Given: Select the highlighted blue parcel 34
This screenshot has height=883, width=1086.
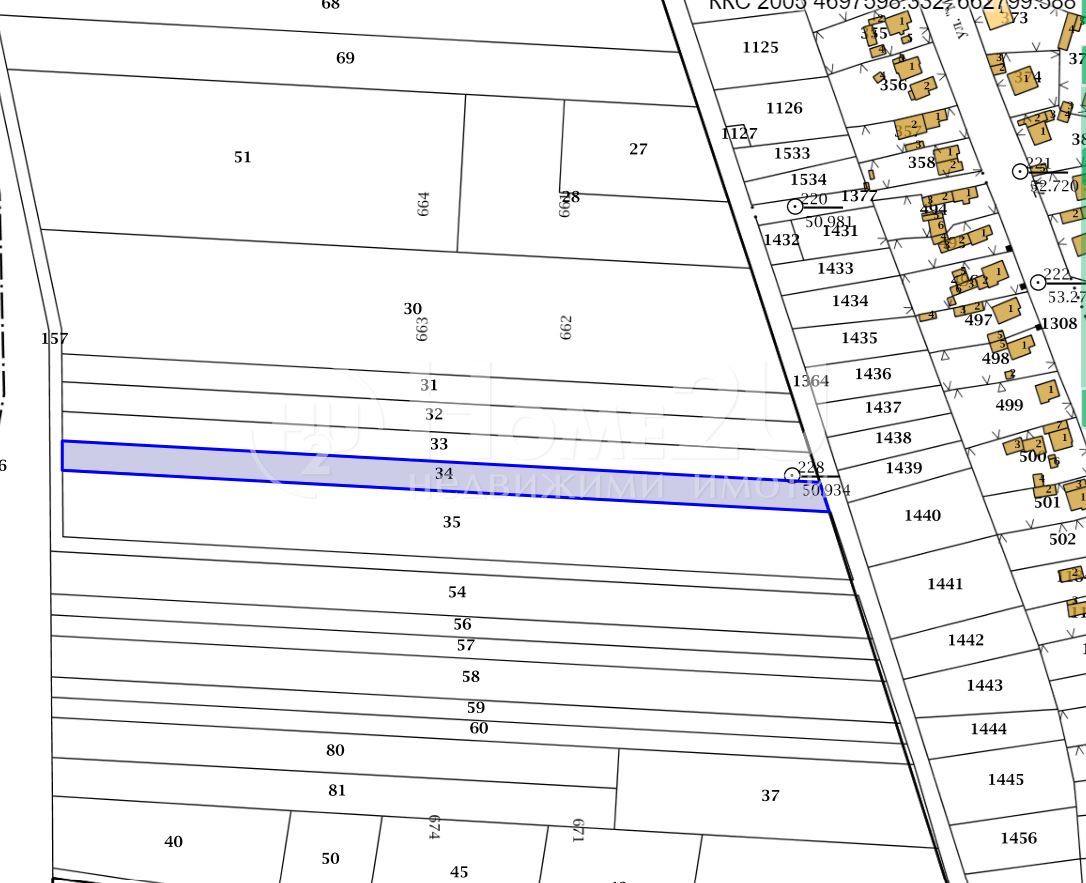Looking at the screenshot, I should coord(444,474).
